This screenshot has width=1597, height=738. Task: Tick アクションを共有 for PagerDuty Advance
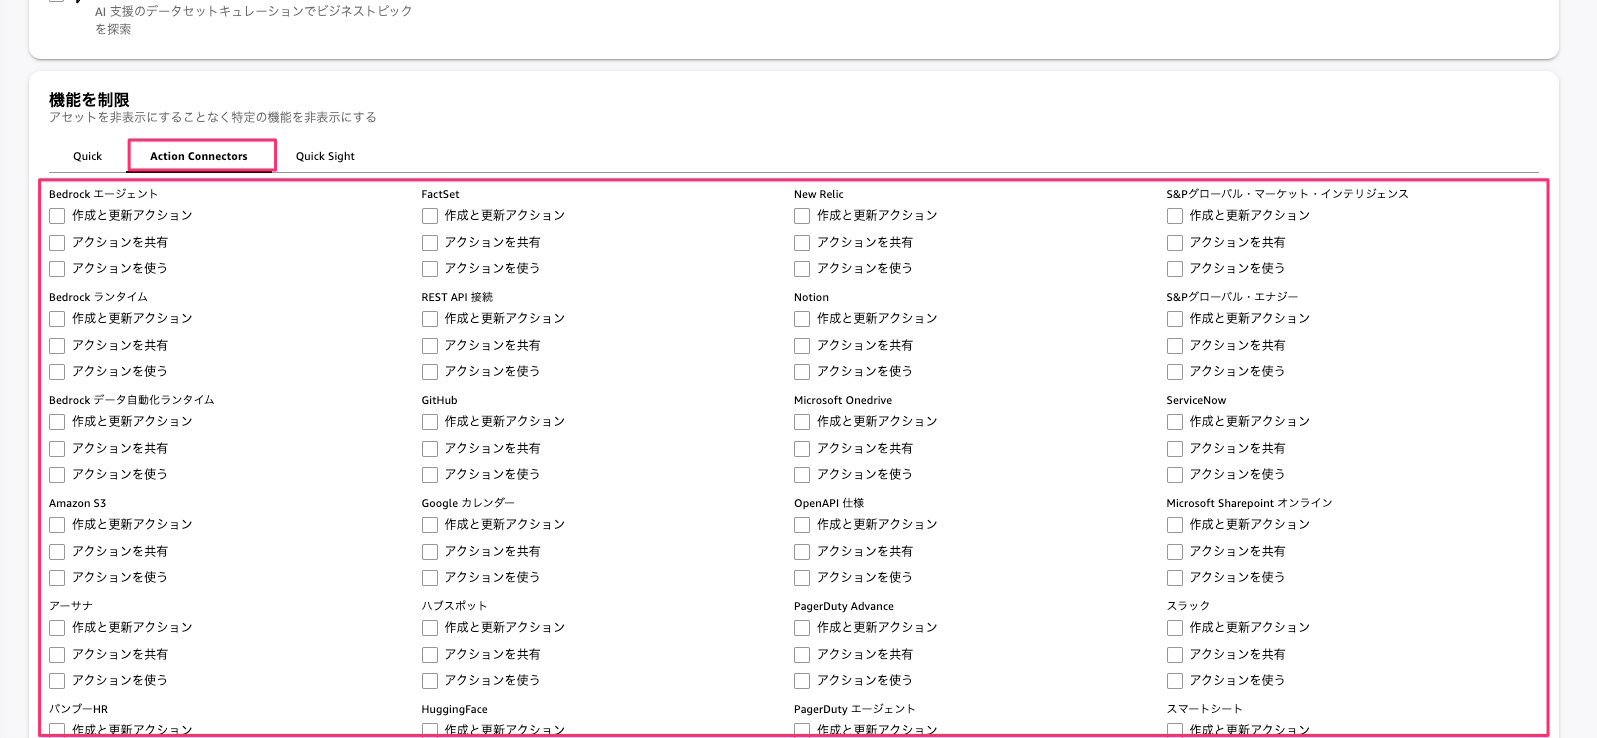[802, 655]
